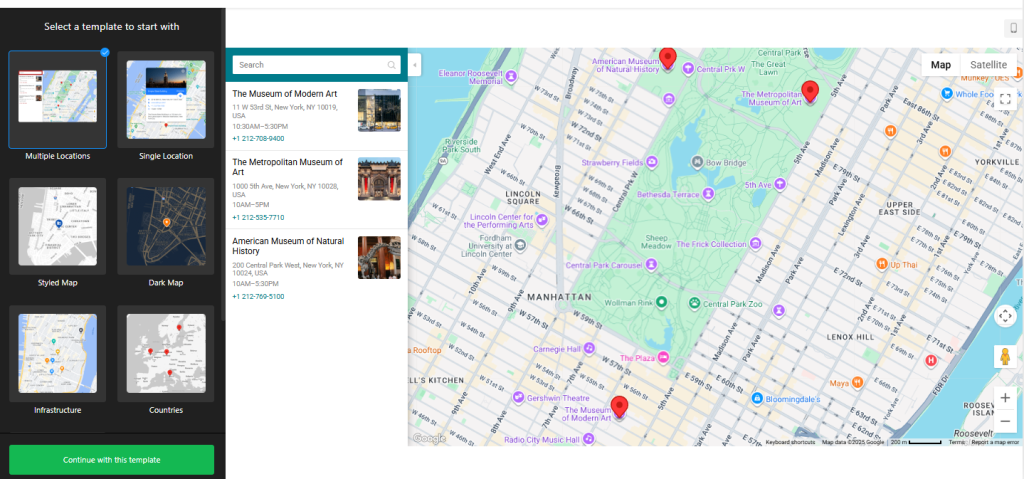Switch to Map view

coord(941,65)
